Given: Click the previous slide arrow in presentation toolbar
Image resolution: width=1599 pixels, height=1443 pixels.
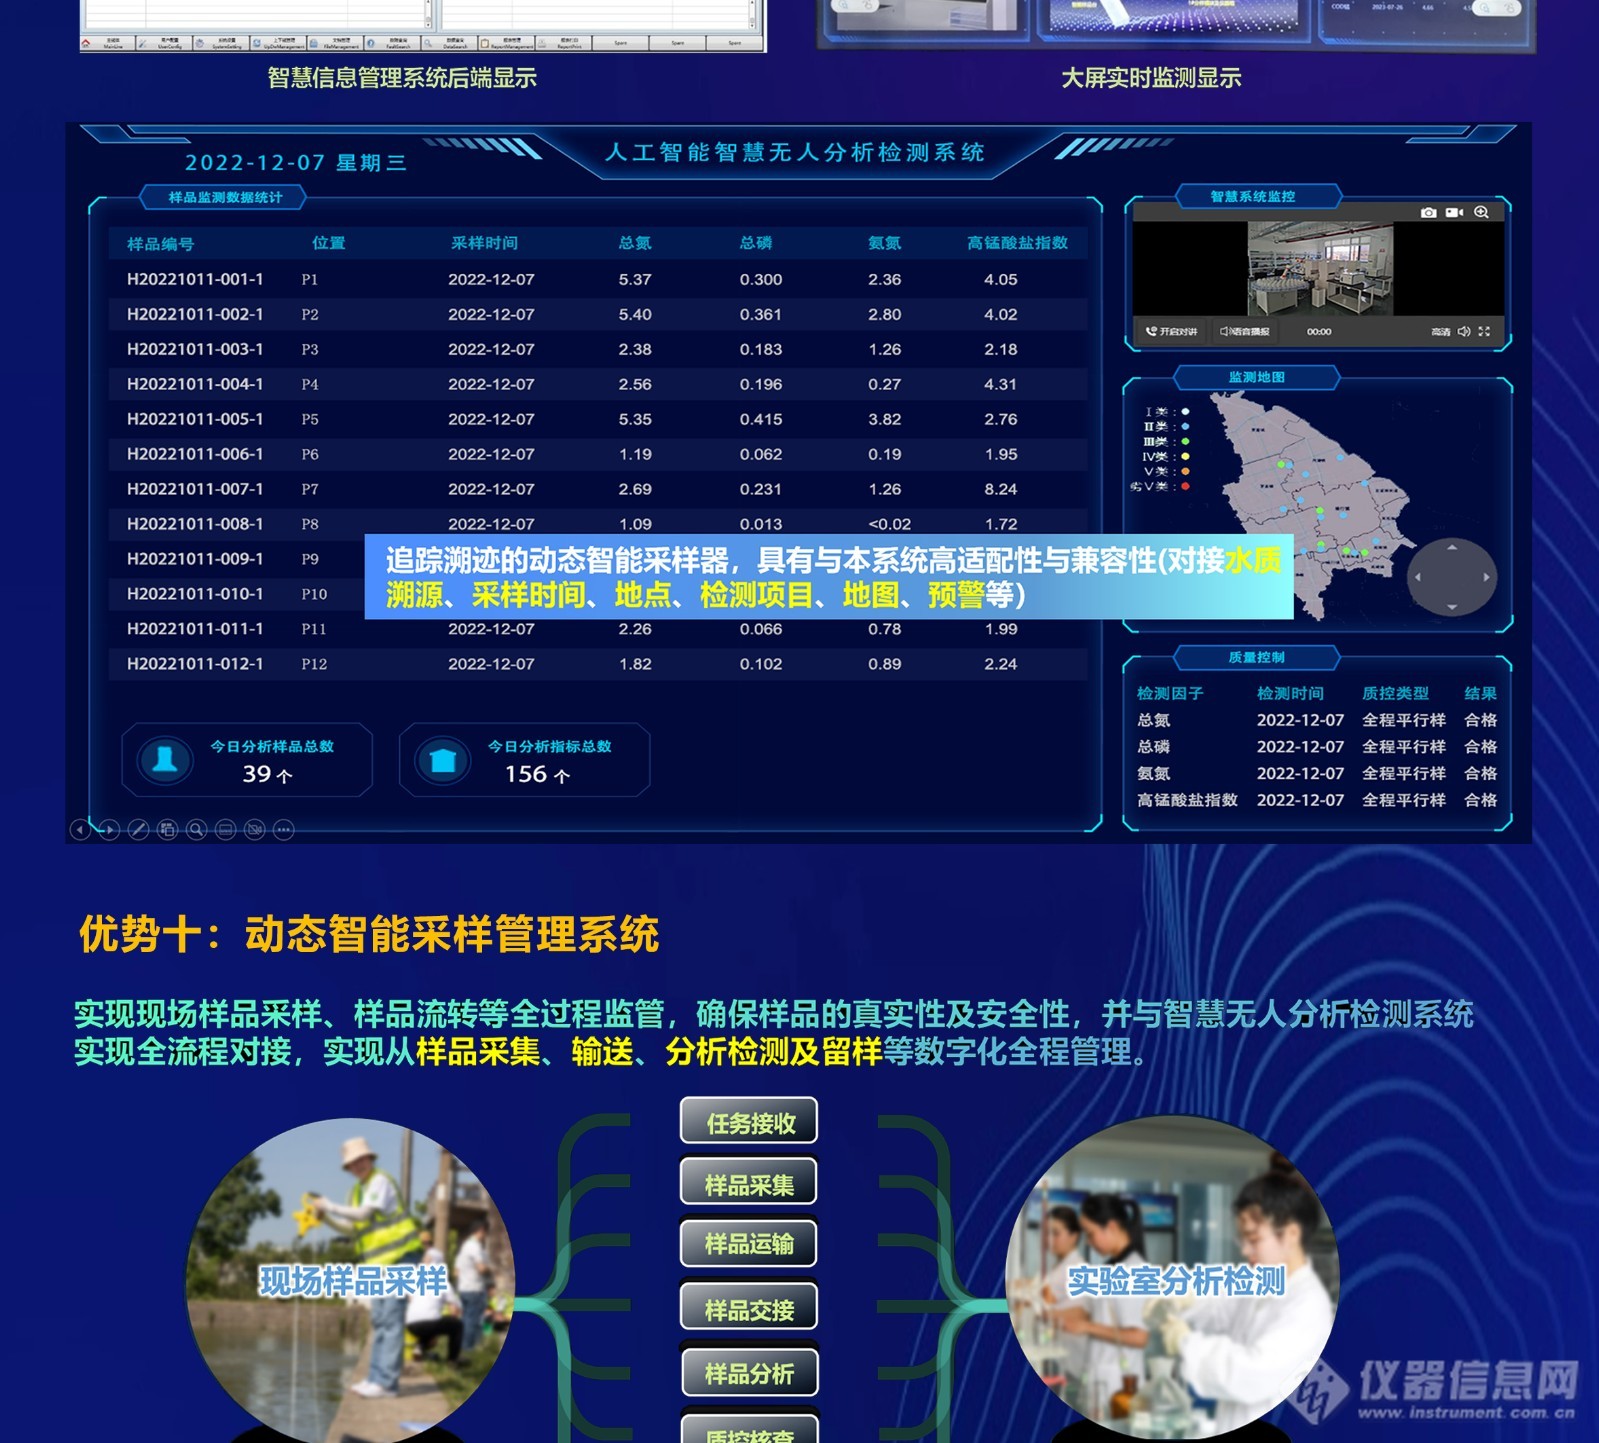Looking at the screenshot, I should pyautogui.click(x=80, y=829).
